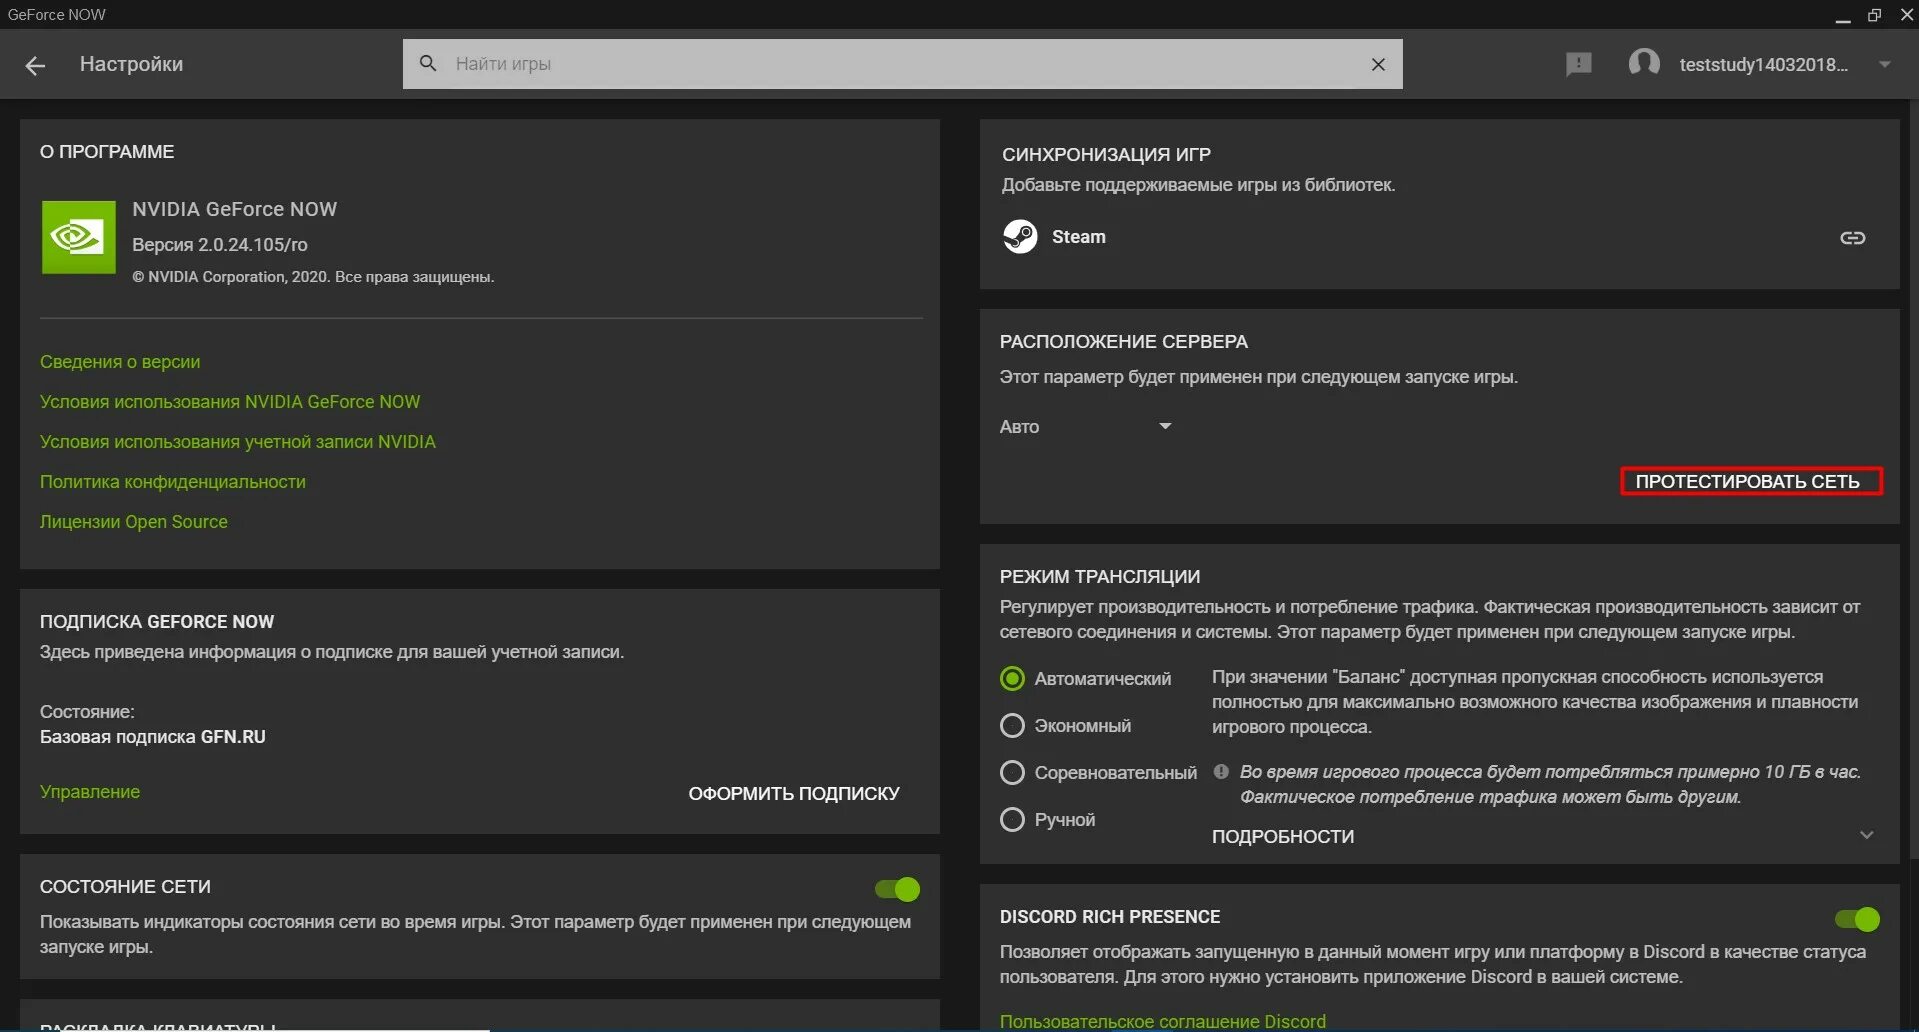Open Лицензии Open Source link
The width and height of the screenshot is (1919, 1032).
[x=134, y=522]
